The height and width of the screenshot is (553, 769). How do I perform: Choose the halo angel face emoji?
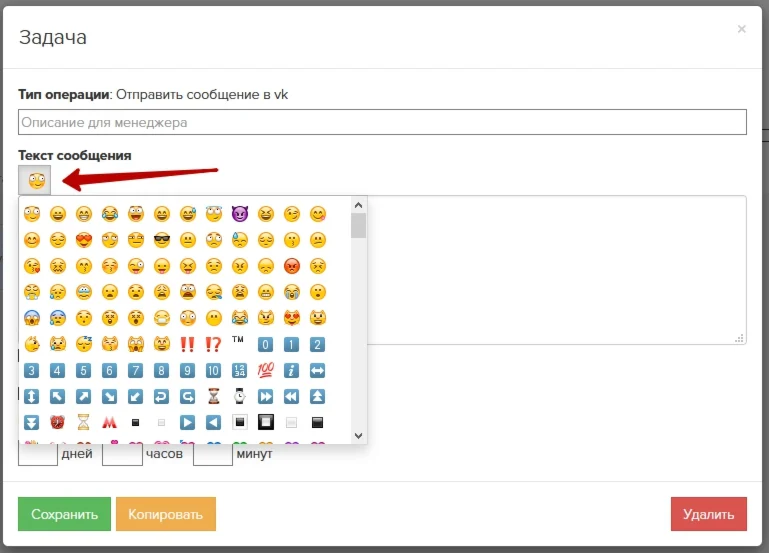coord(214,214)
